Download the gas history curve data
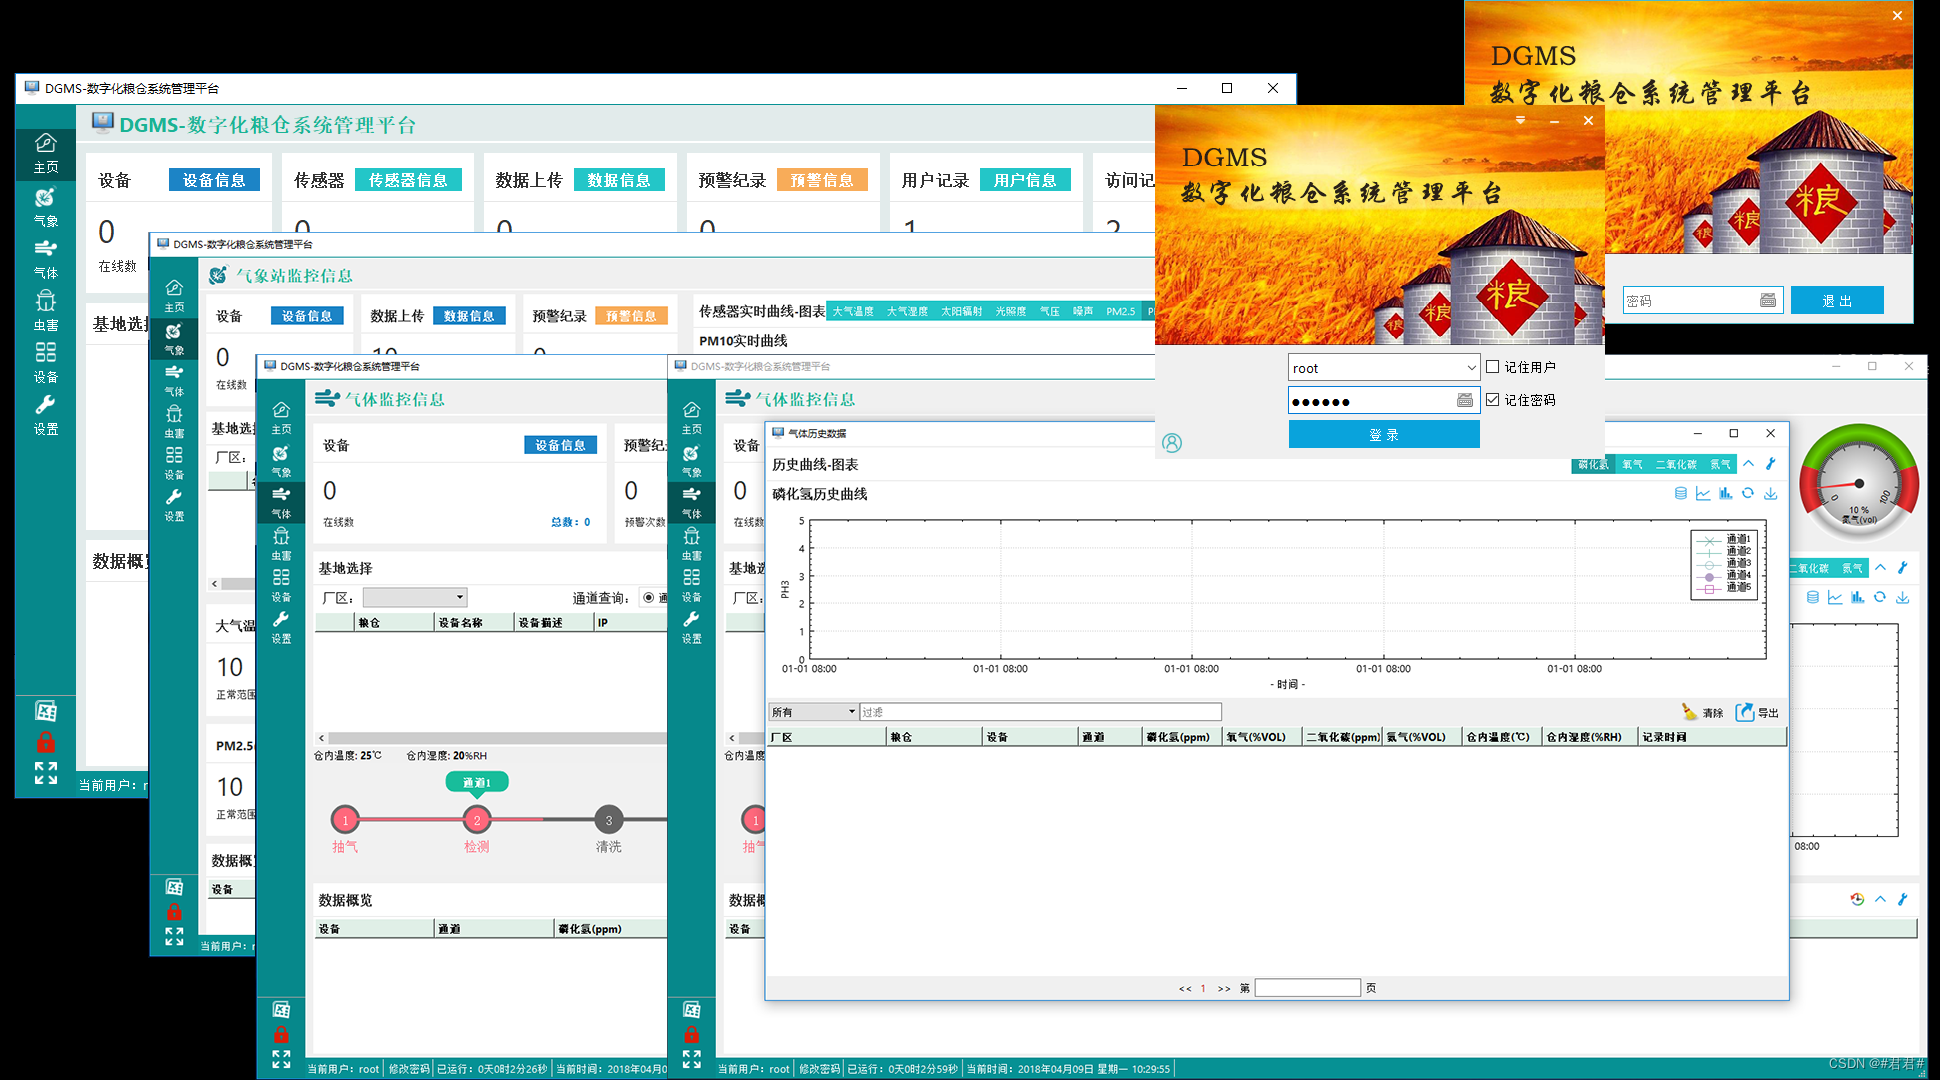The height and width of the screenshot is (1080, 1940). (1771, 493)
